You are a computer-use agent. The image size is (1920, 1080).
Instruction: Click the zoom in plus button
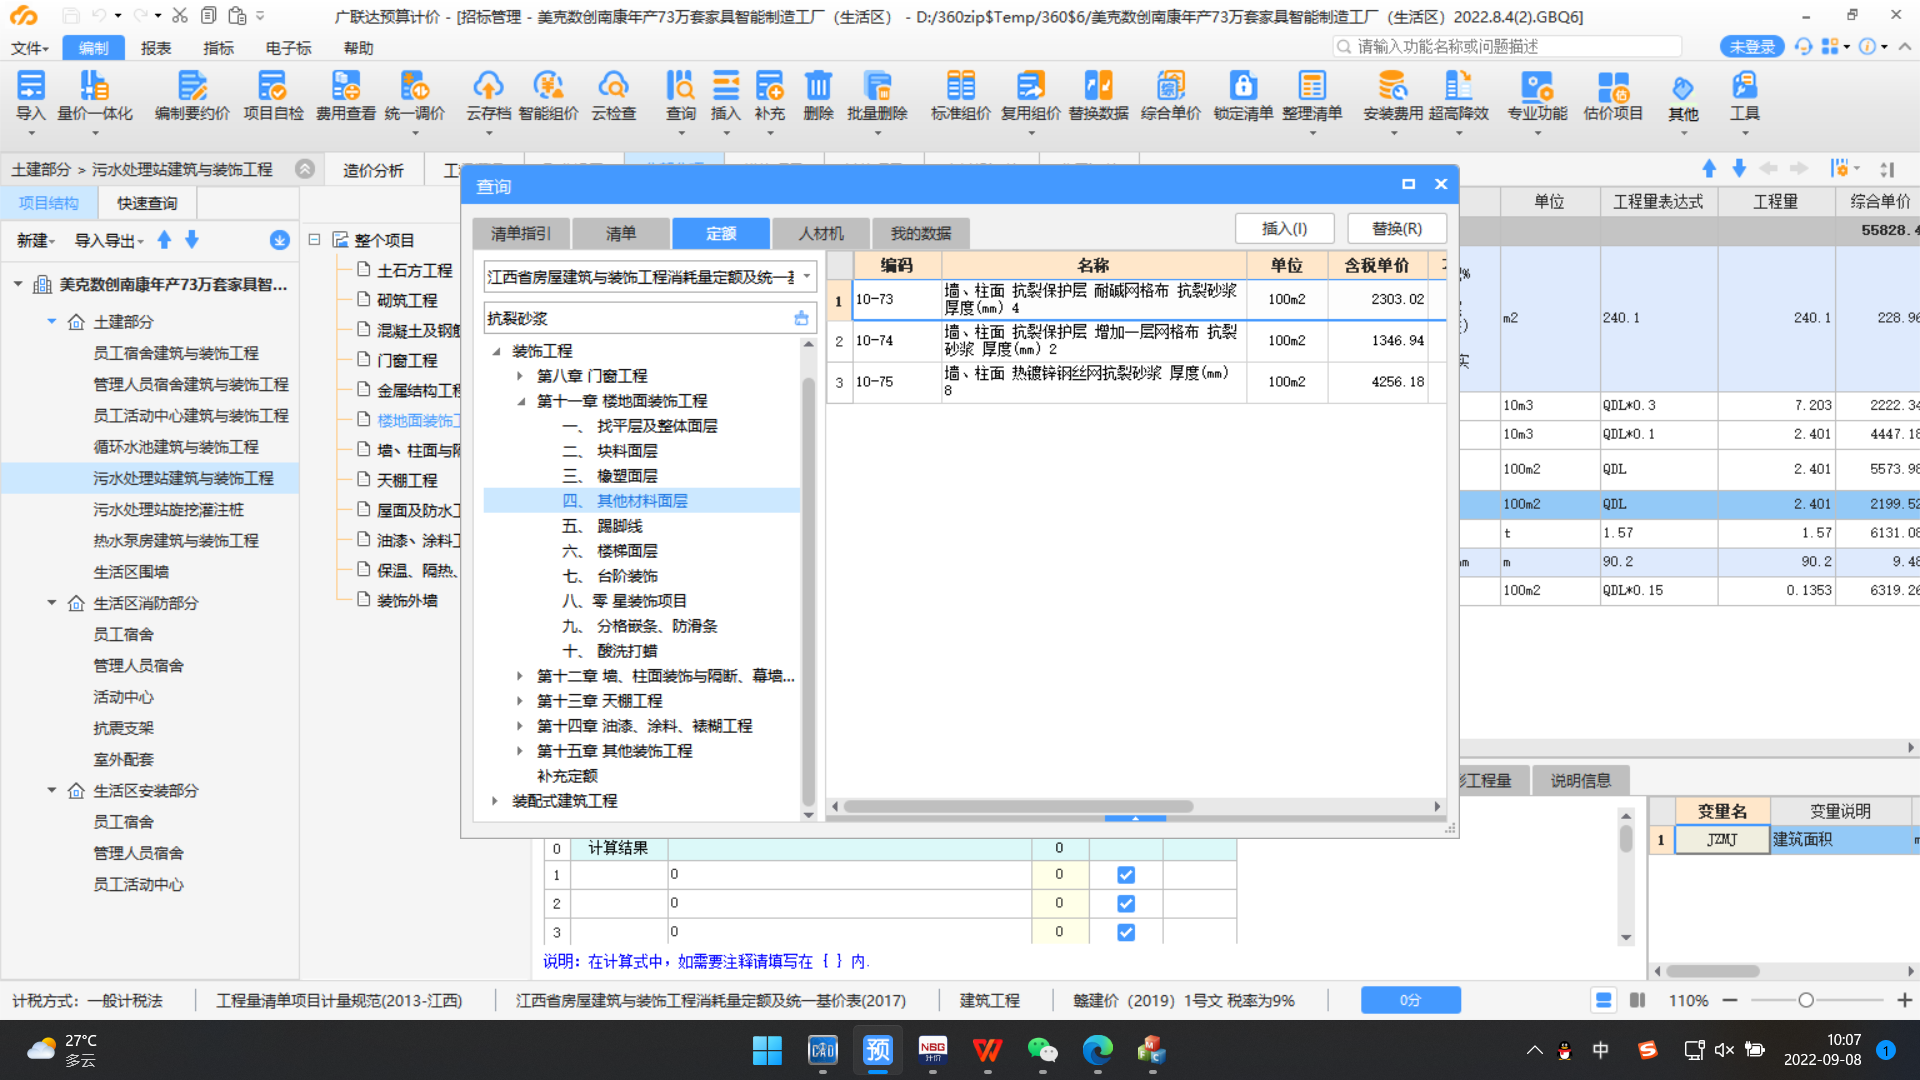point(1904,1000)
